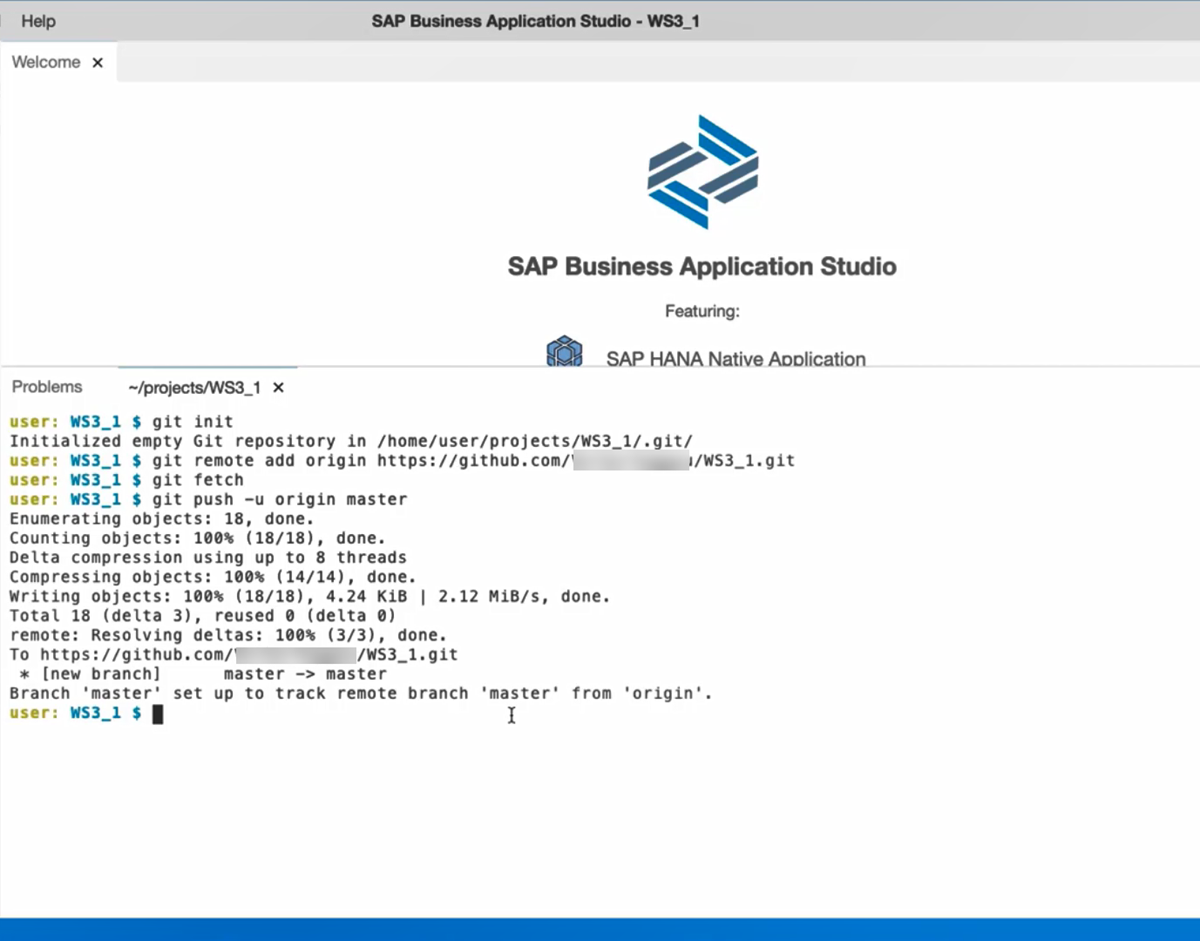Click the 'Total 18 (delta 3)' line
Image resolution: width=1200 pixels, height=941 pixels.
203,615
